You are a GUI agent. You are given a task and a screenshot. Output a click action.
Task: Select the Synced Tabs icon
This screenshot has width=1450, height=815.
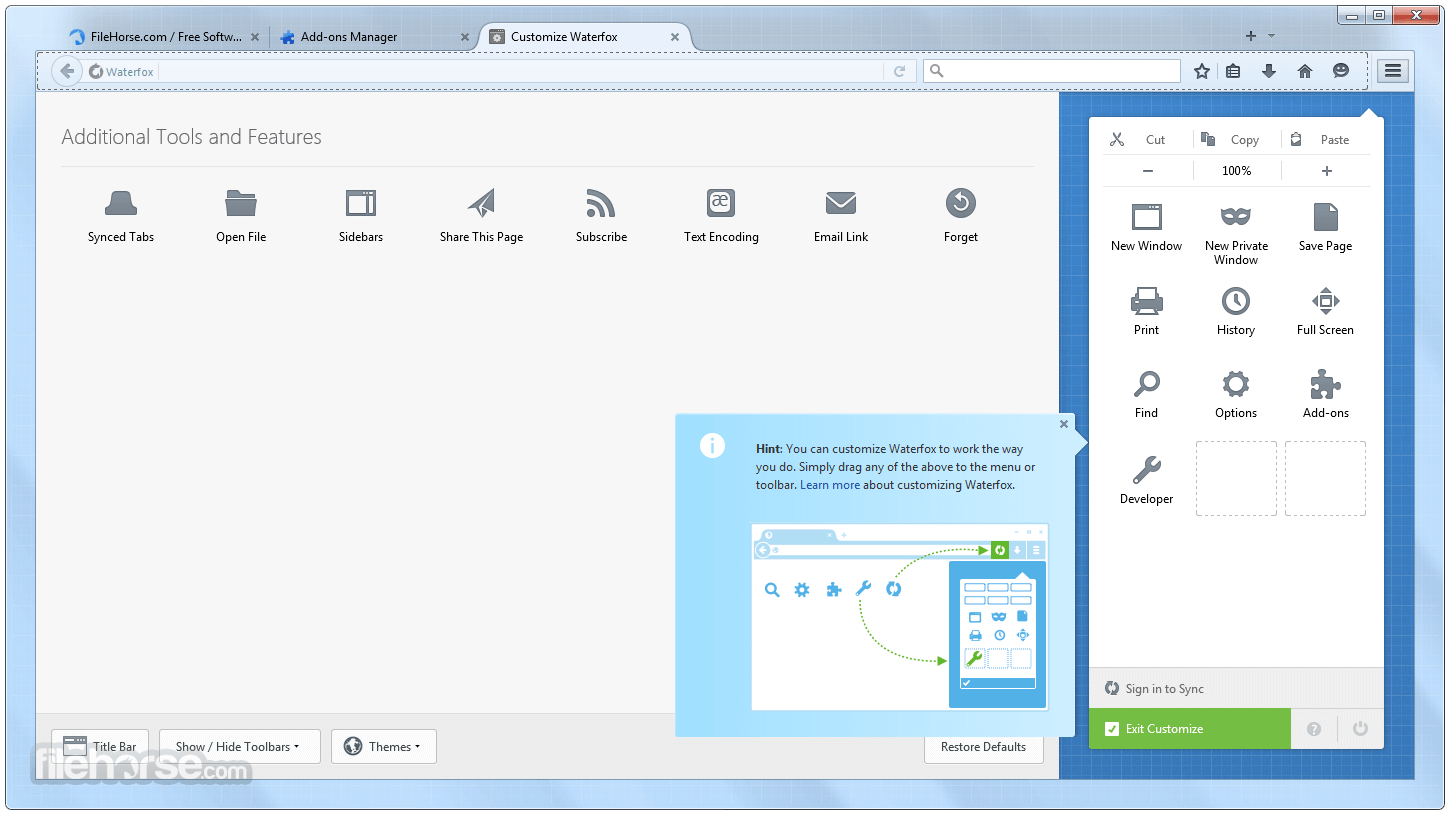click(121, 204)
